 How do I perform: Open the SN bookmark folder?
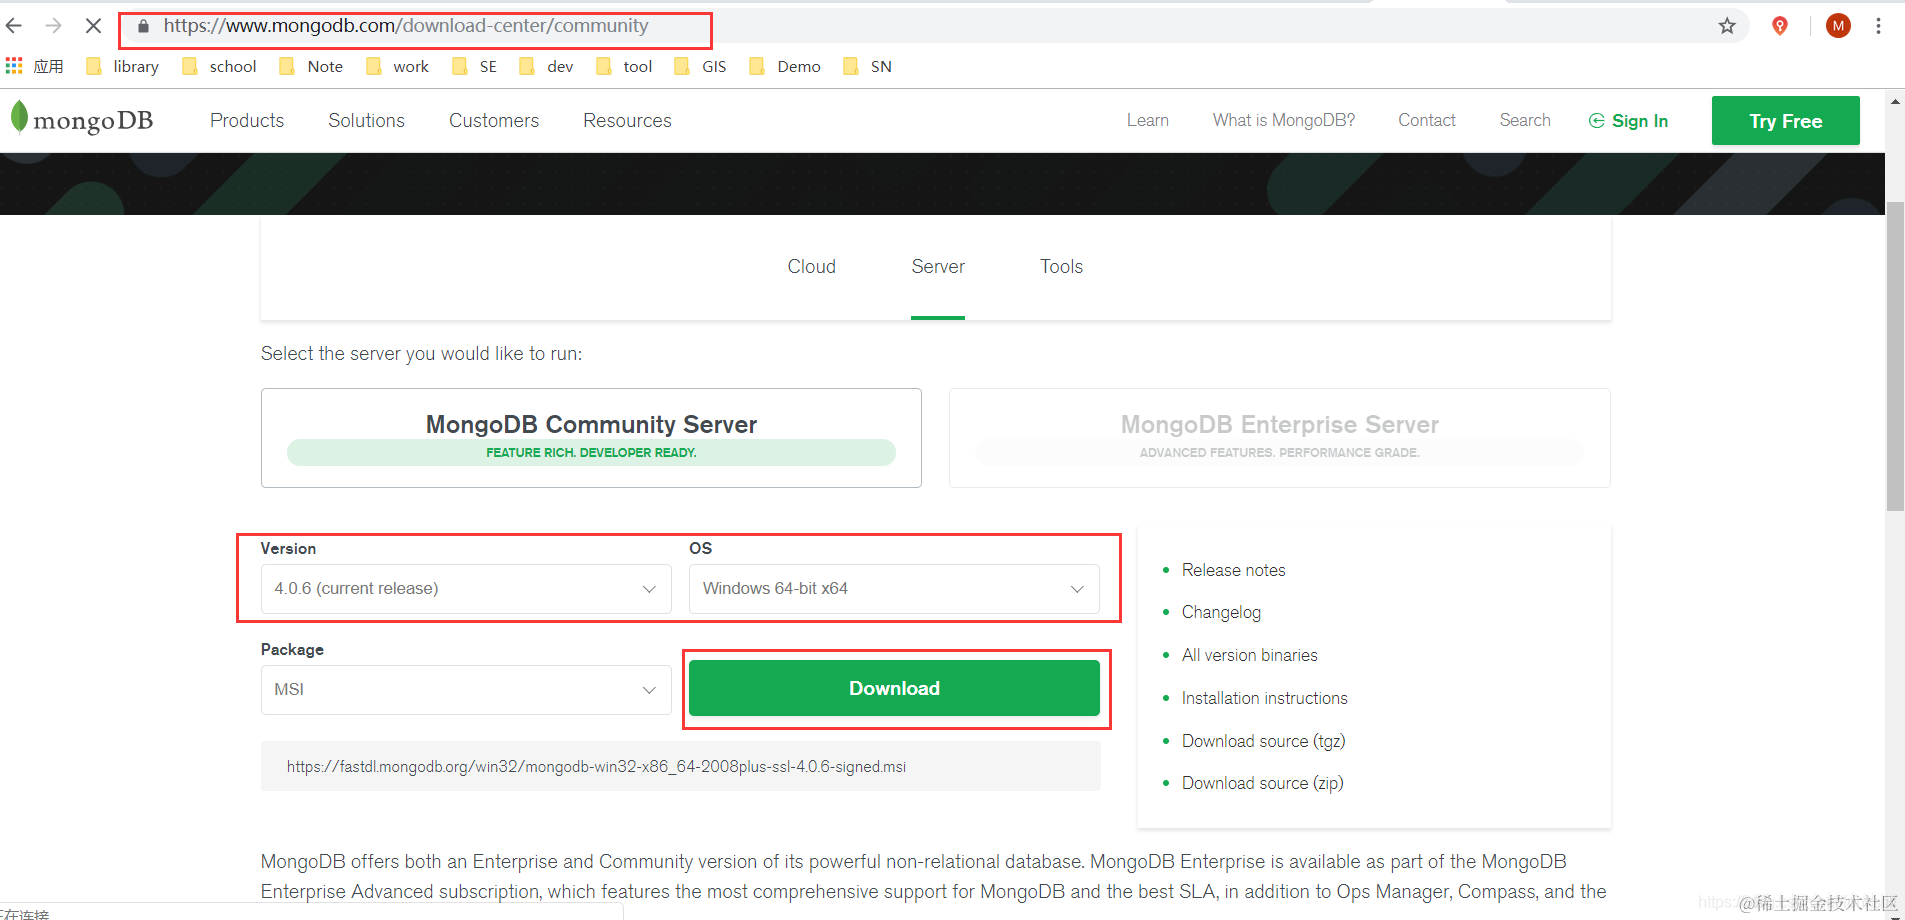[867, 66]
